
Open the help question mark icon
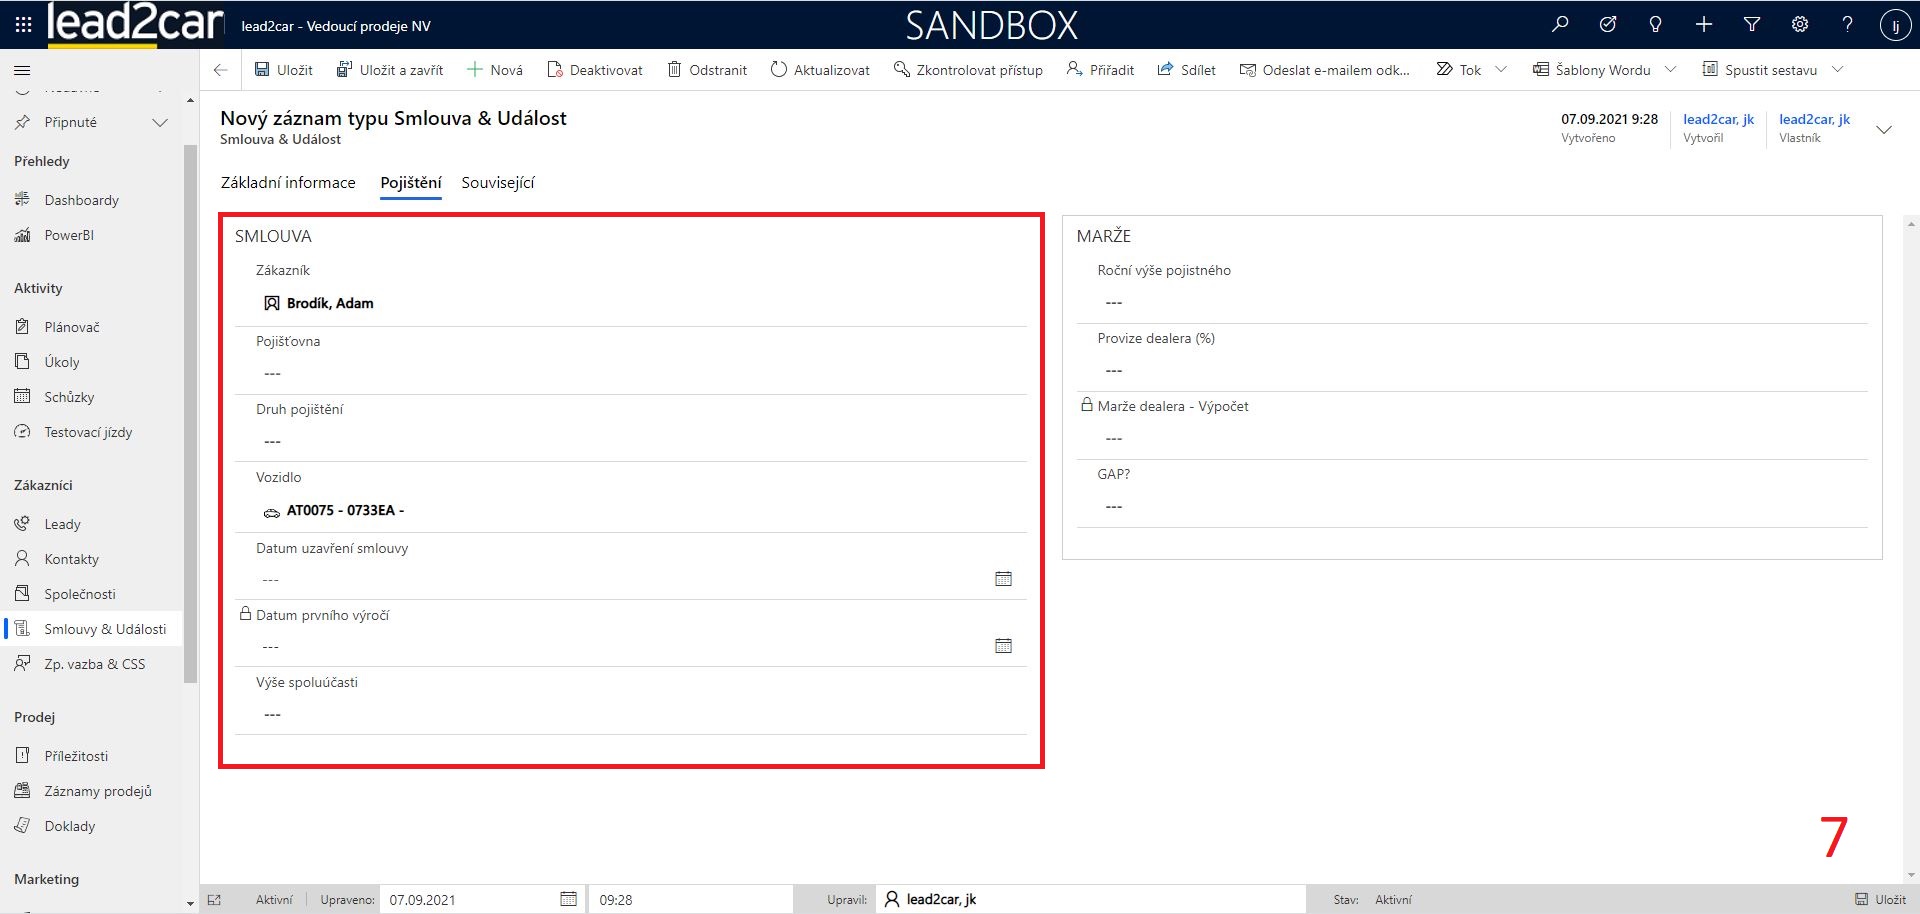tap(1847, 25)
